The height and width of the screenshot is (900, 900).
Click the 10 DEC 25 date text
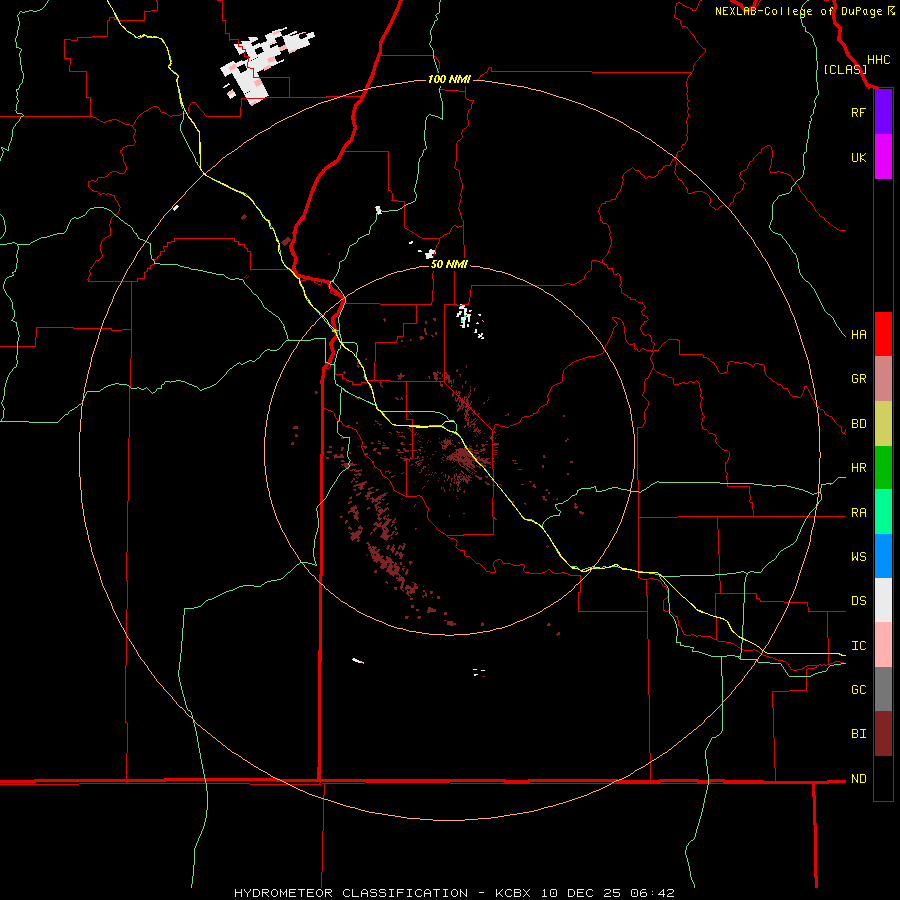581,893
